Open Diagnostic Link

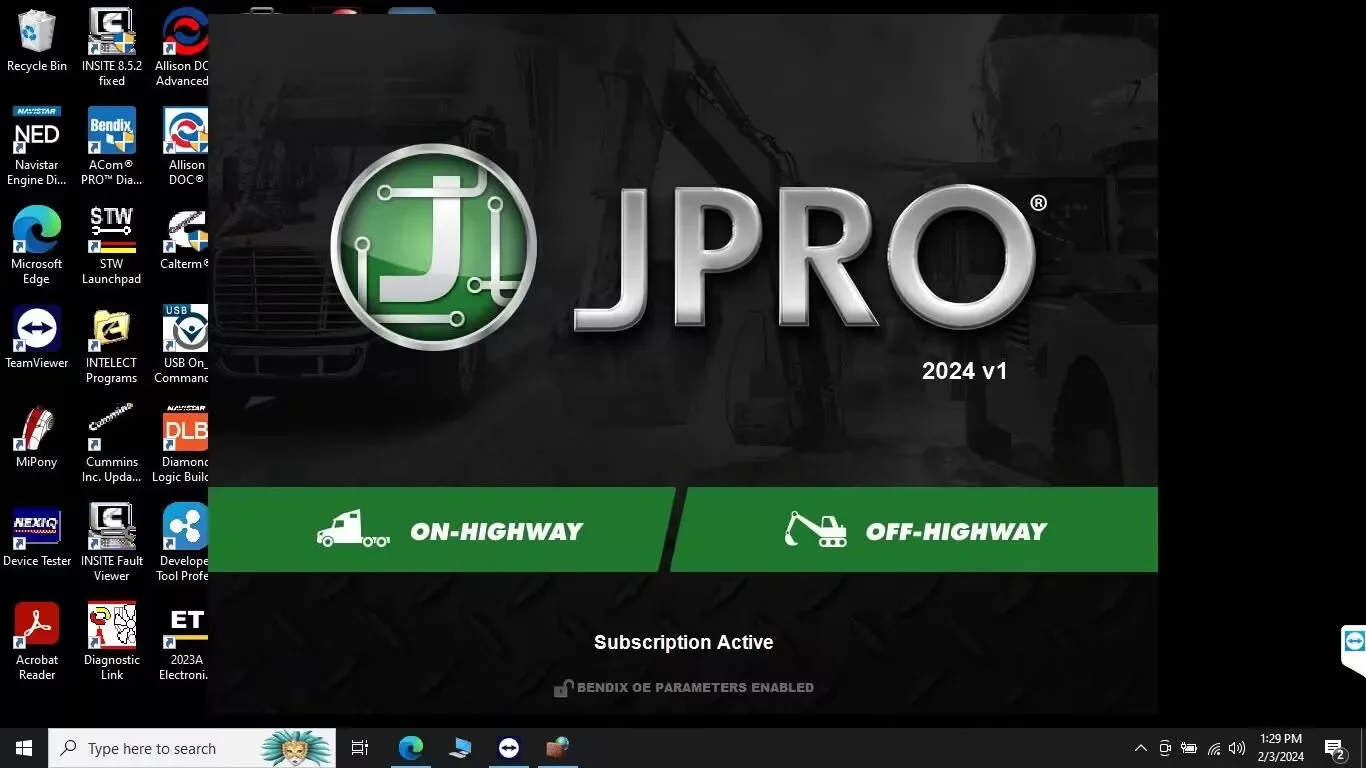click(111, 627)
